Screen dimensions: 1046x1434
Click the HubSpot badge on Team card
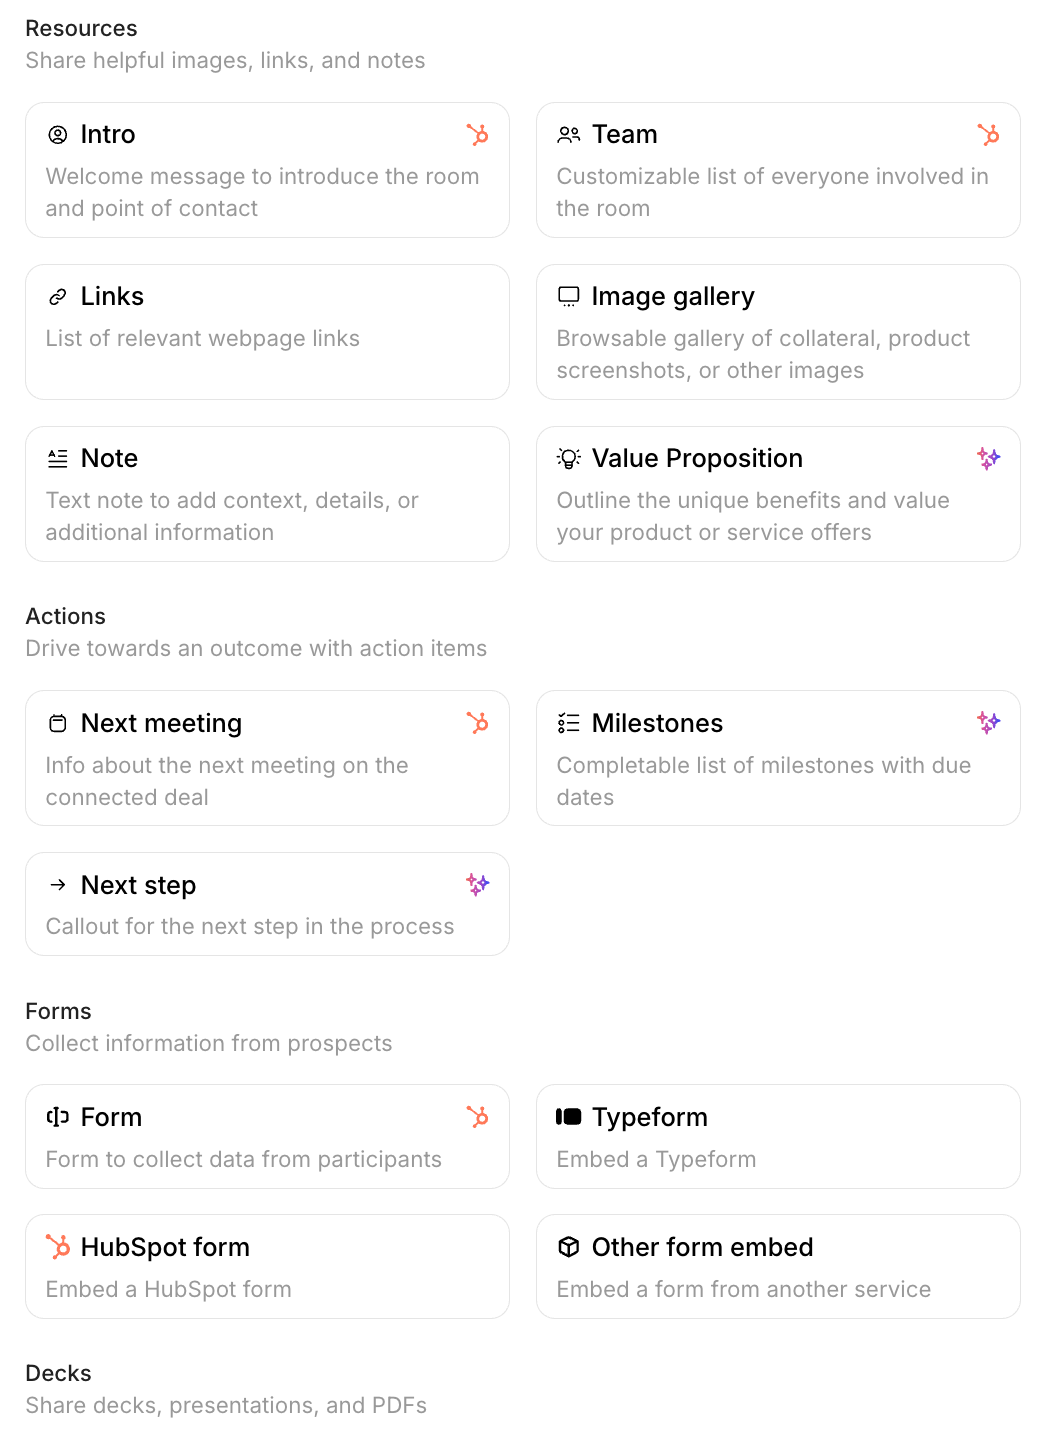pos(989,134)
